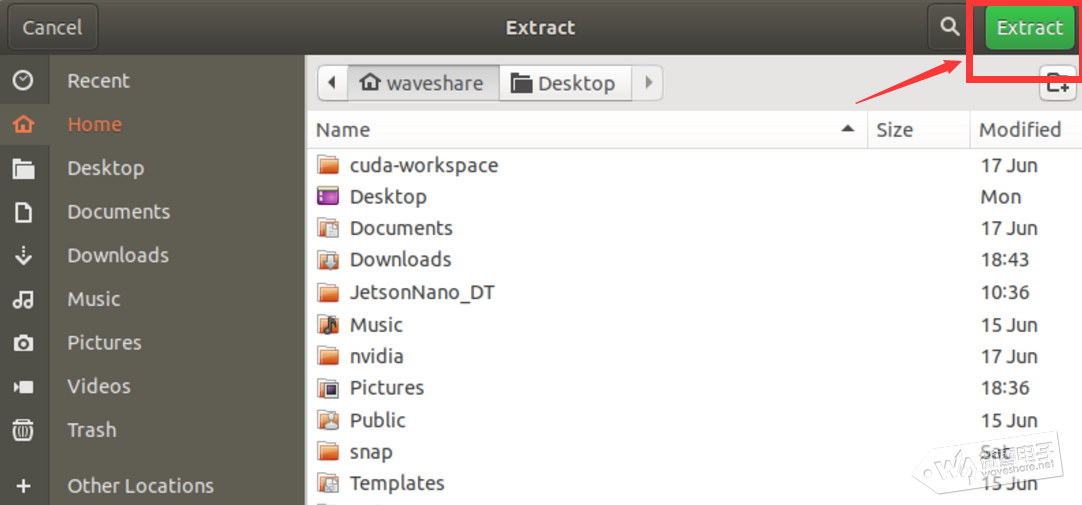
Task: Click the Templates folder icon
Action: click(x=328, y=483)
